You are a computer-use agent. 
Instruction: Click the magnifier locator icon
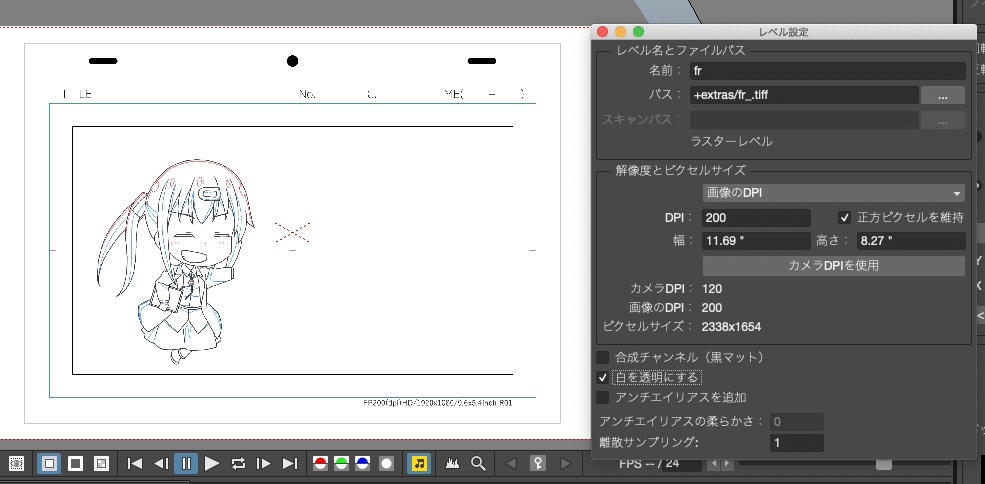(x=479, y=464)
